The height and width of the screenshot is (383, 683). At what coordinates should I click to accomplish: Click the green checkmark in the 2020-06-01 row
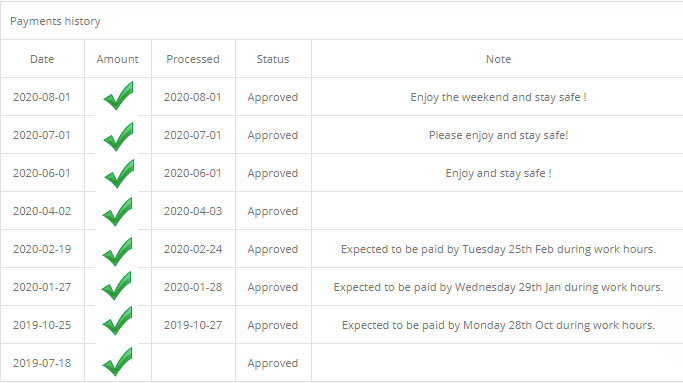pos(119,173)
